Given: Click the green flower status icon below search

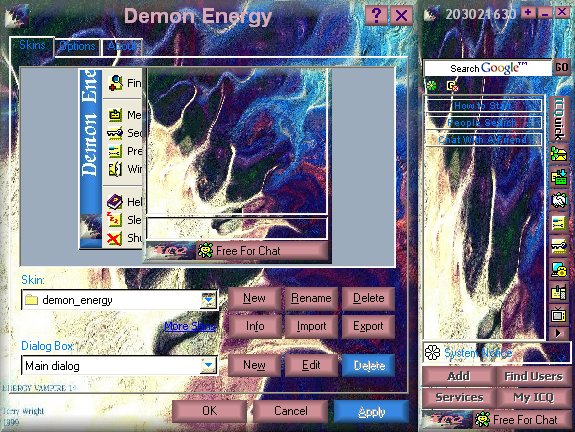Looking at the screenshot, I should 431,86.
